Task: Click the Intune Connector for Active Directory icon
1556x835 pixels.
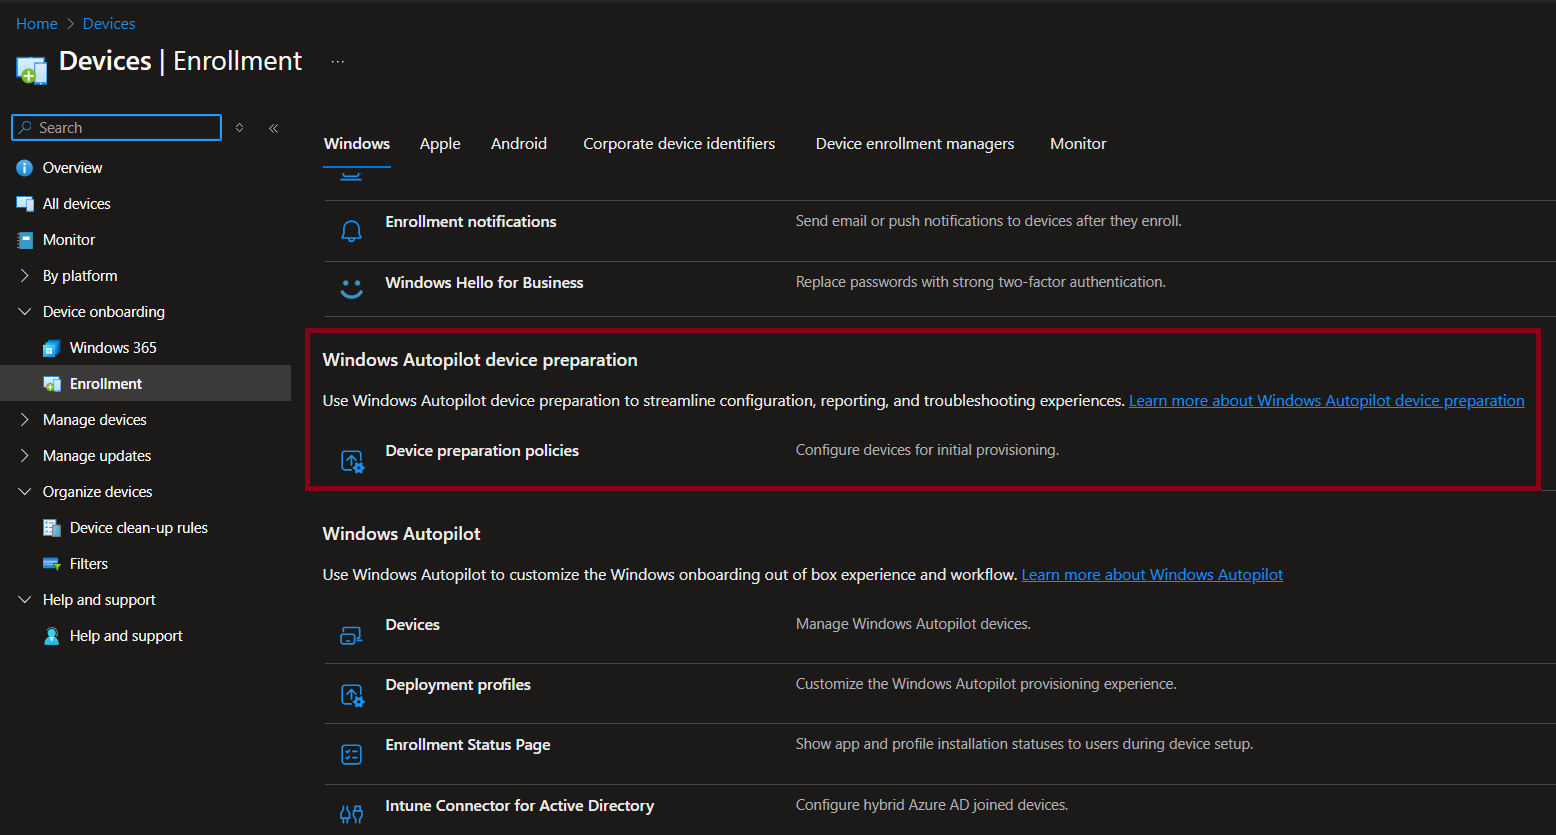Action: point(351,812)
